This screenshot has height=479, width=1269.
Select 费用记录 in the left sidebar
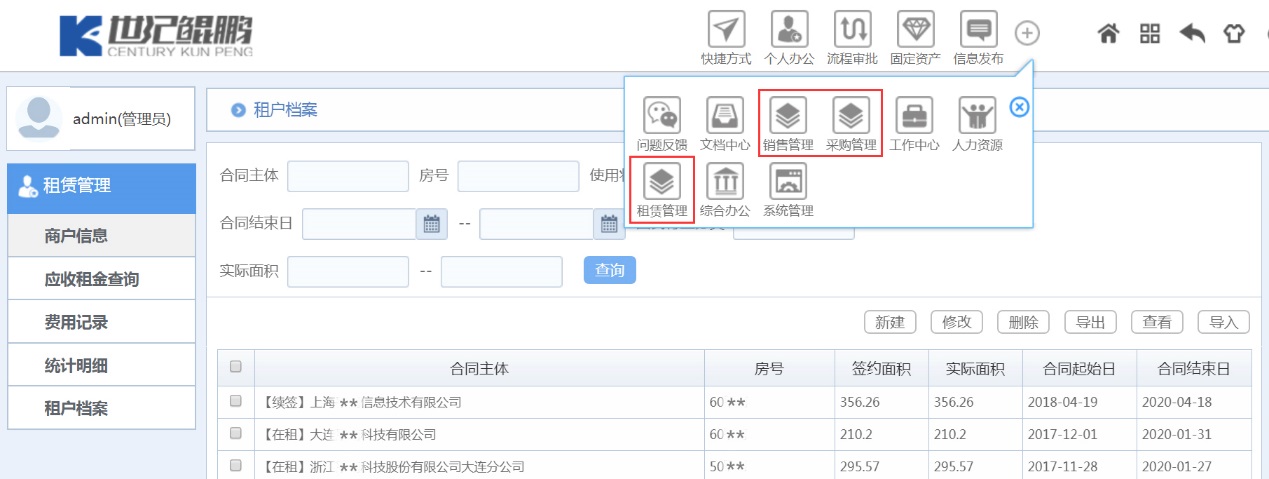(x=76, y=322)
